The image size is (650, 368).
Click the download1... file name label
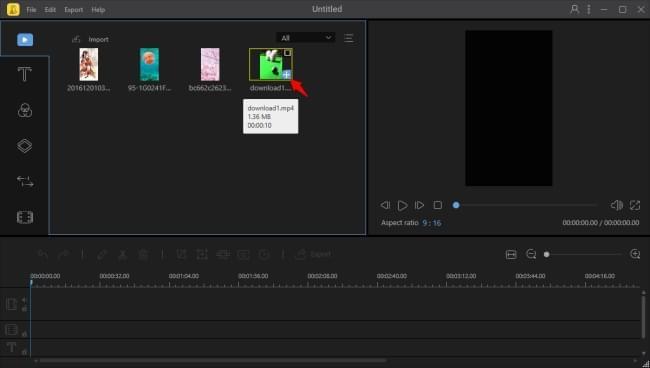(270, 88)
